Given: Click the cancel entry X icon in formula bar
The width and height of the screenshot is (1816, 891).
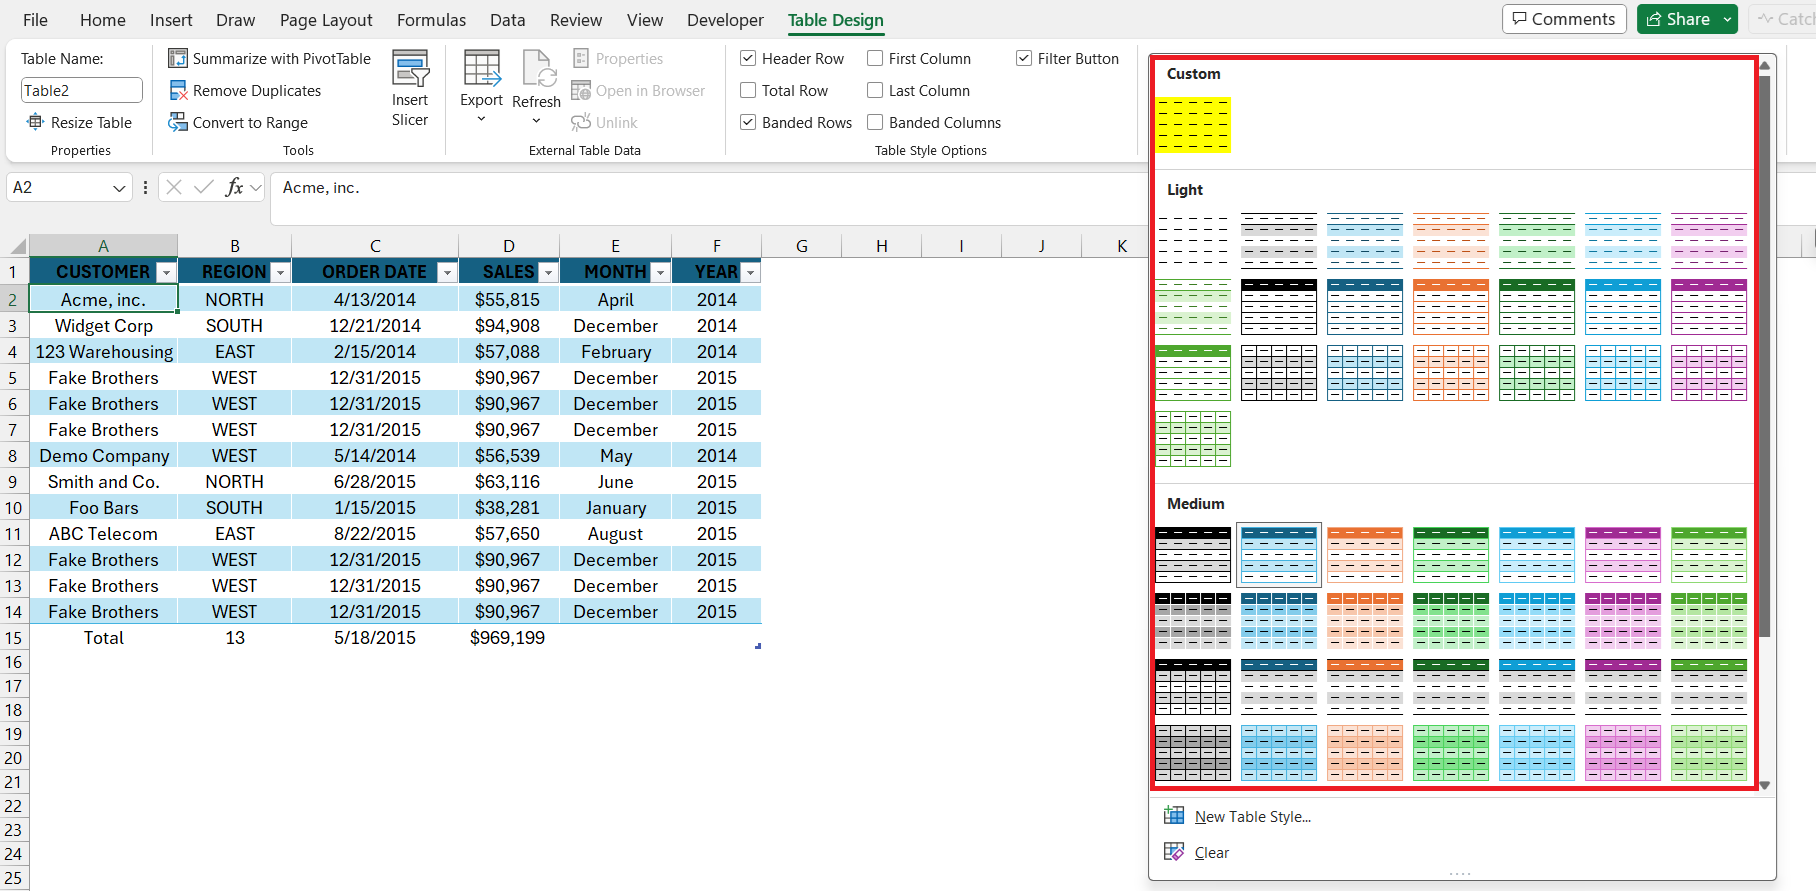Looking at the screenshot, I should 173,187.
